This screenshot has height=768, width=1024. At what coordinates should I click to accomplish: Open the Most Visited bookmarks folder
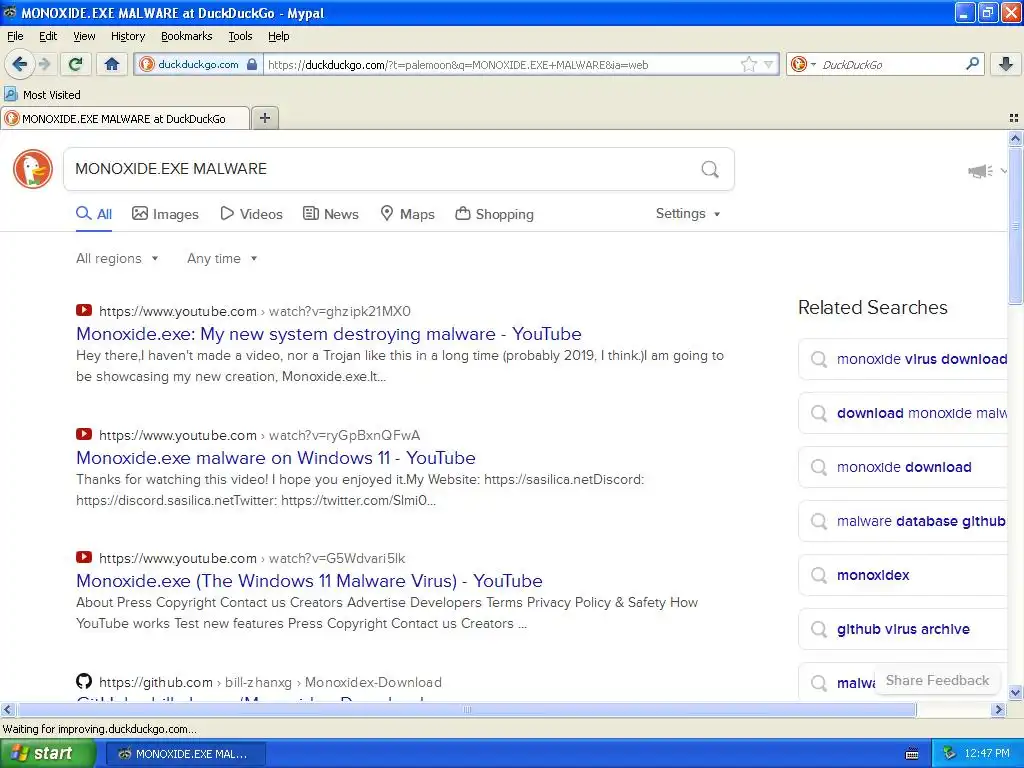[43, 95]
